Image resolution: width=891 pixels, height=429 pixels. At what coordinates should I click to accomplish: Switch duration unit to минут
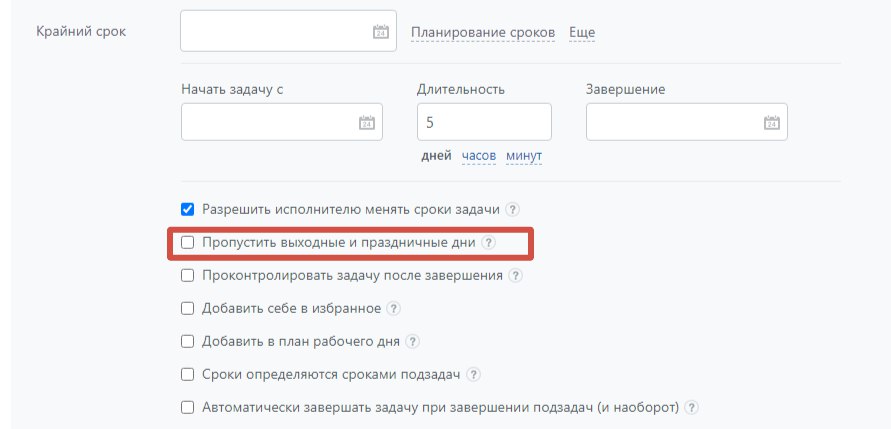pyautogui.click(x=524, y=156)
